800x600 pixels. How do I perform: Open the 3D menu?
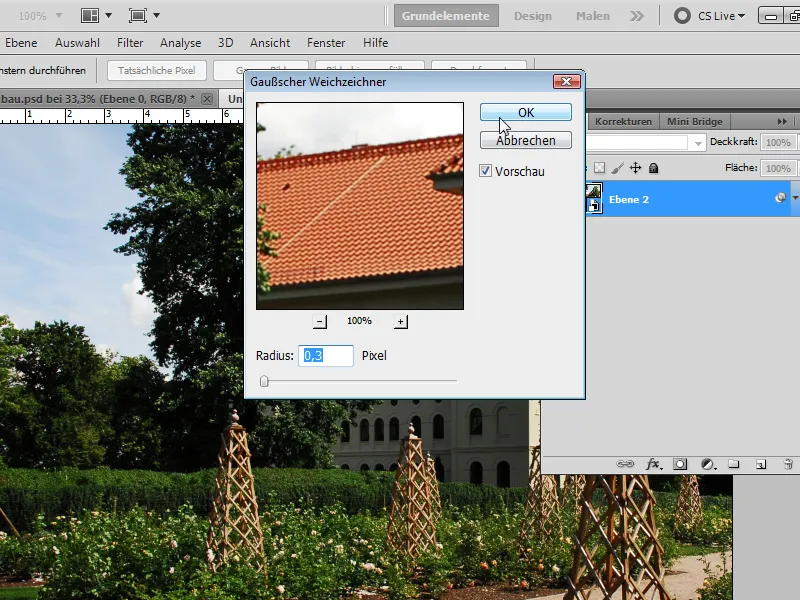coord(226,43)
